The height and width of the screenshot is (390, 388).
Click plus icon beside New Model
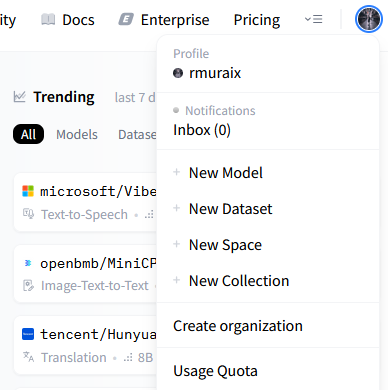pyautogui.click(x=177, y=172)
